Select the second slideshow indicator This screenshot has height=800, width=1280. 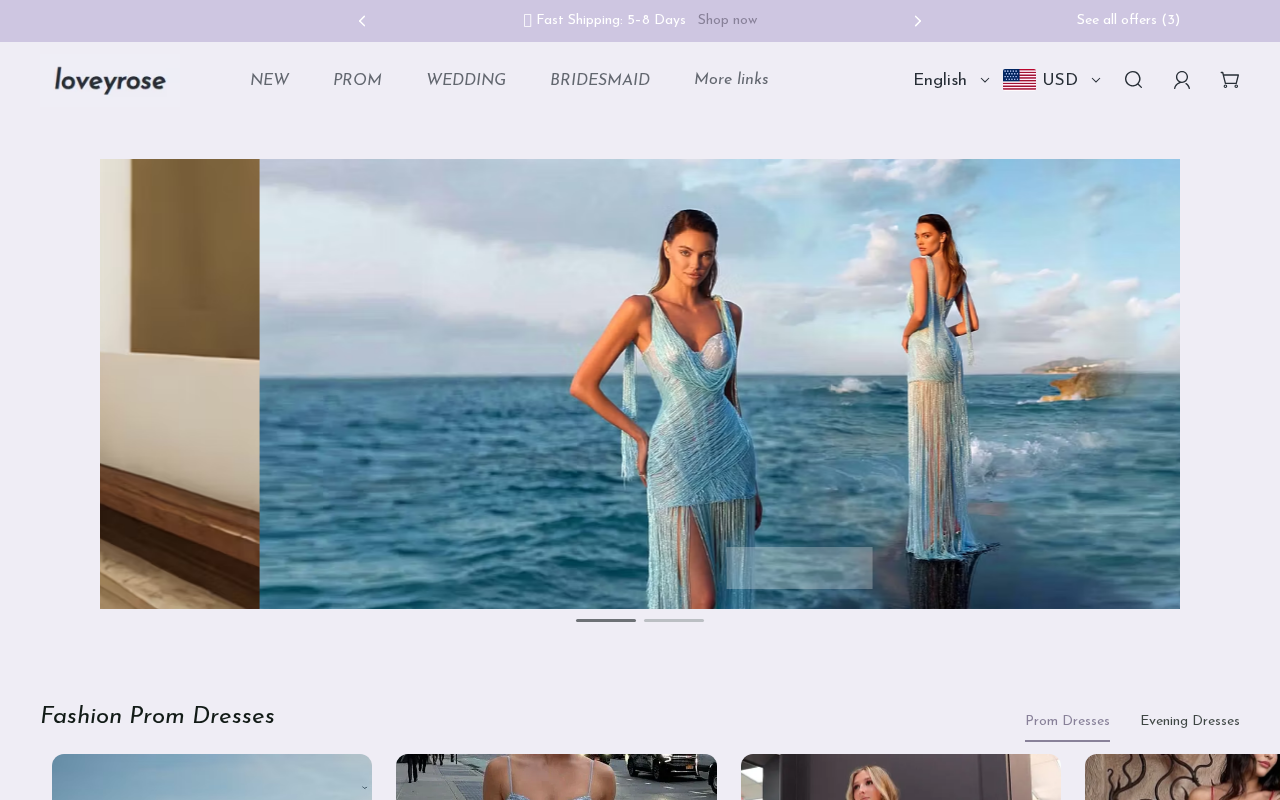click(674, 620)
